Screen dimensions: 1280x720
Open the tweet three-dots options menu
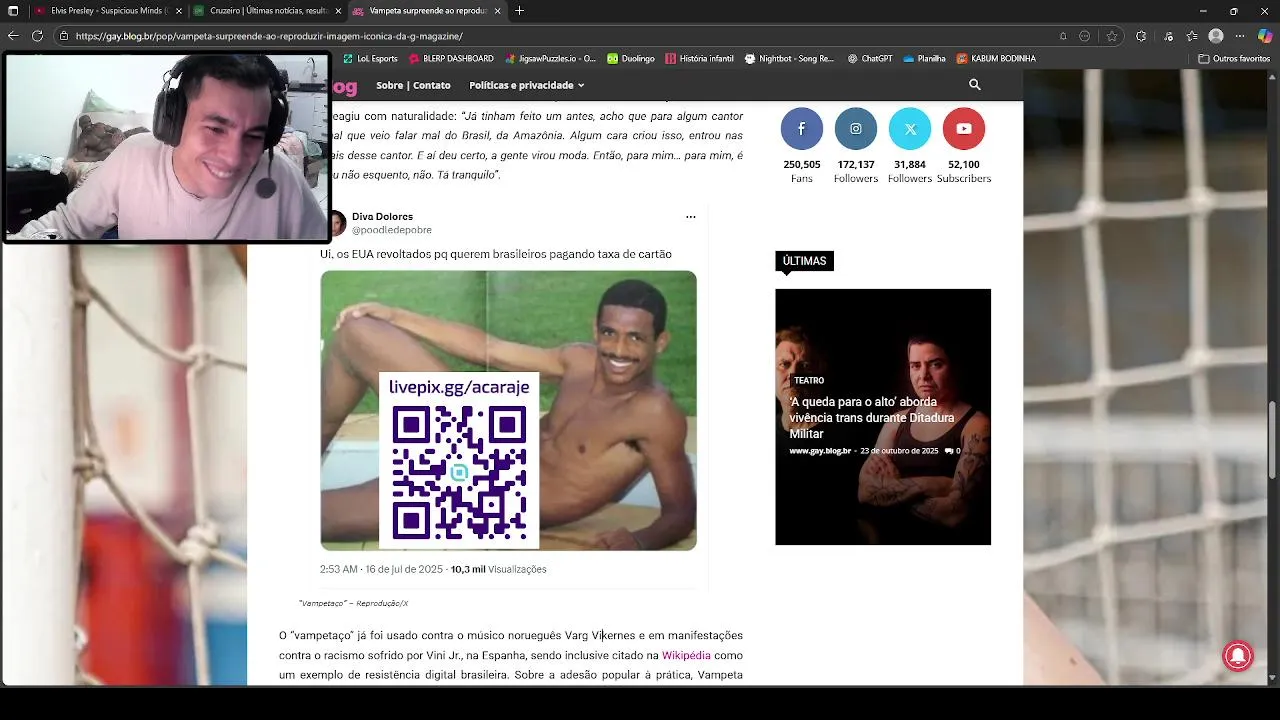[690, 217]
